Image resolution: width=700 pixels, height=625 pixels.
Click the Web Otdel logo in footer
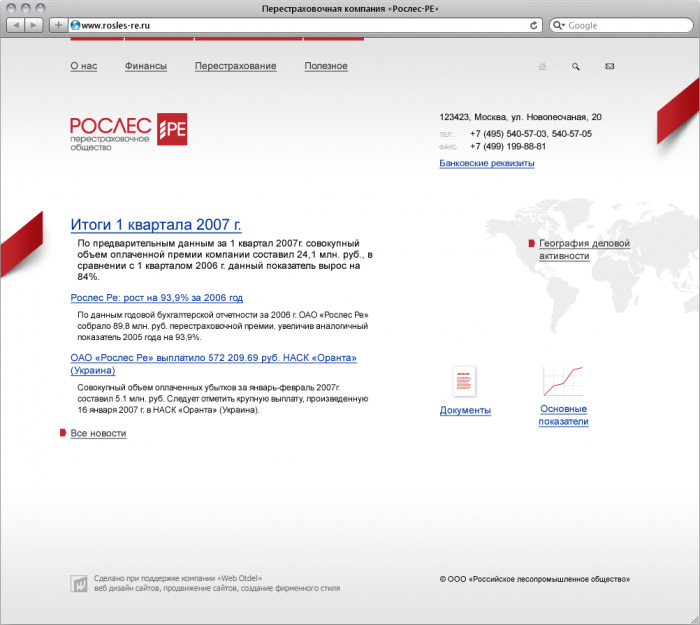click(x=79, y=583)
